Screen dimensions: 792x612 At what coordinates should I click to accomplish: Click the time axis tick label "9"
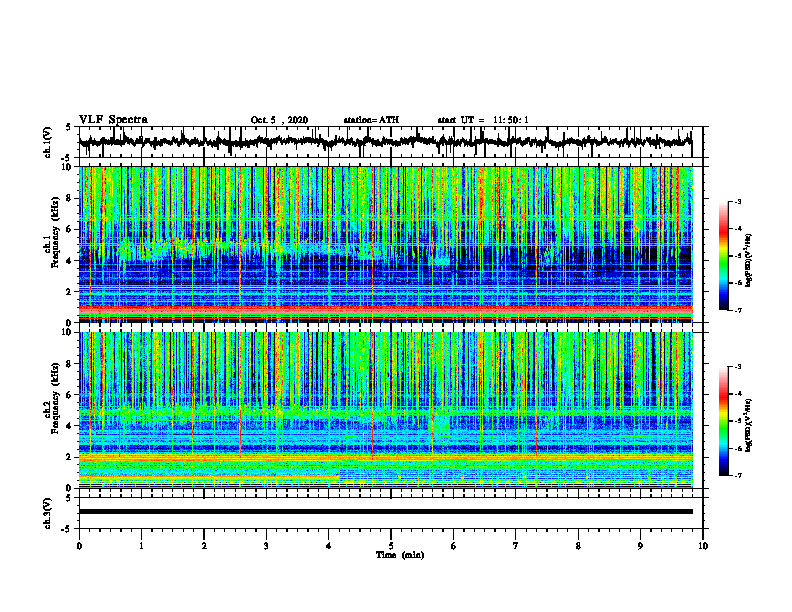pyautogui.click(x=640, y=546)
